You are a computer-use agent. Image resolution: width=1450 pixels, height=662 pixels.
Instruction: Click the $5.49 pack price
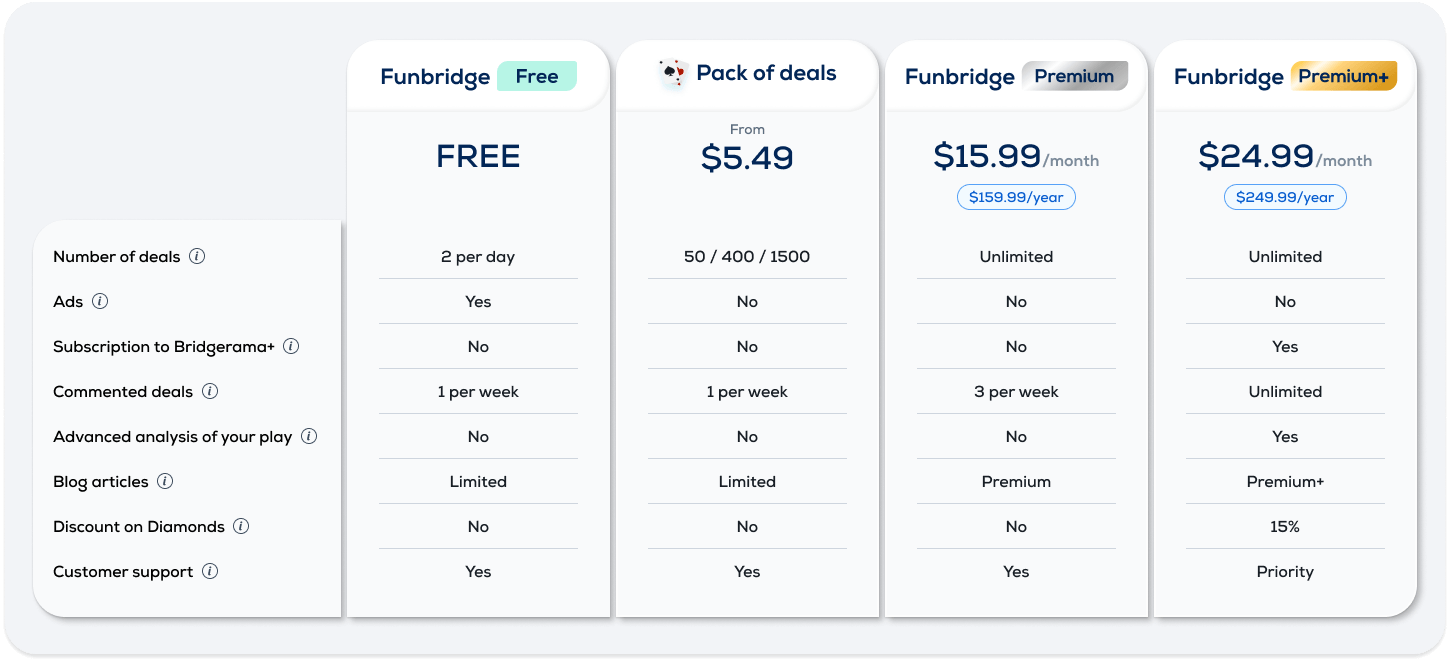click(x=747, y=158)
